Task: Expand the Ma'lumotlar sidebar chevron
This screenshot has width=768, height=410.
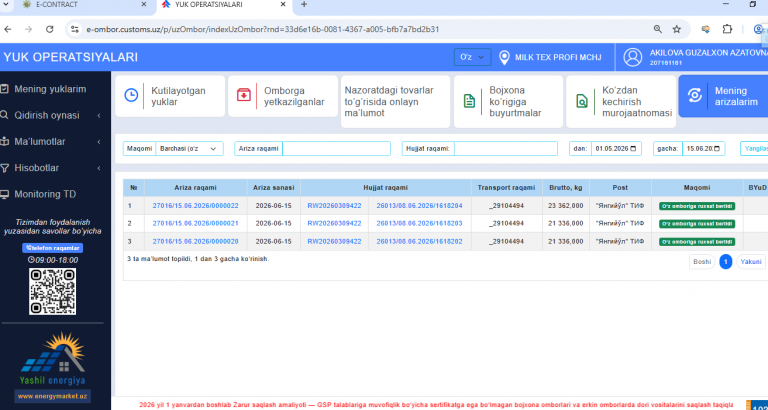Action: tap(99, 142)
